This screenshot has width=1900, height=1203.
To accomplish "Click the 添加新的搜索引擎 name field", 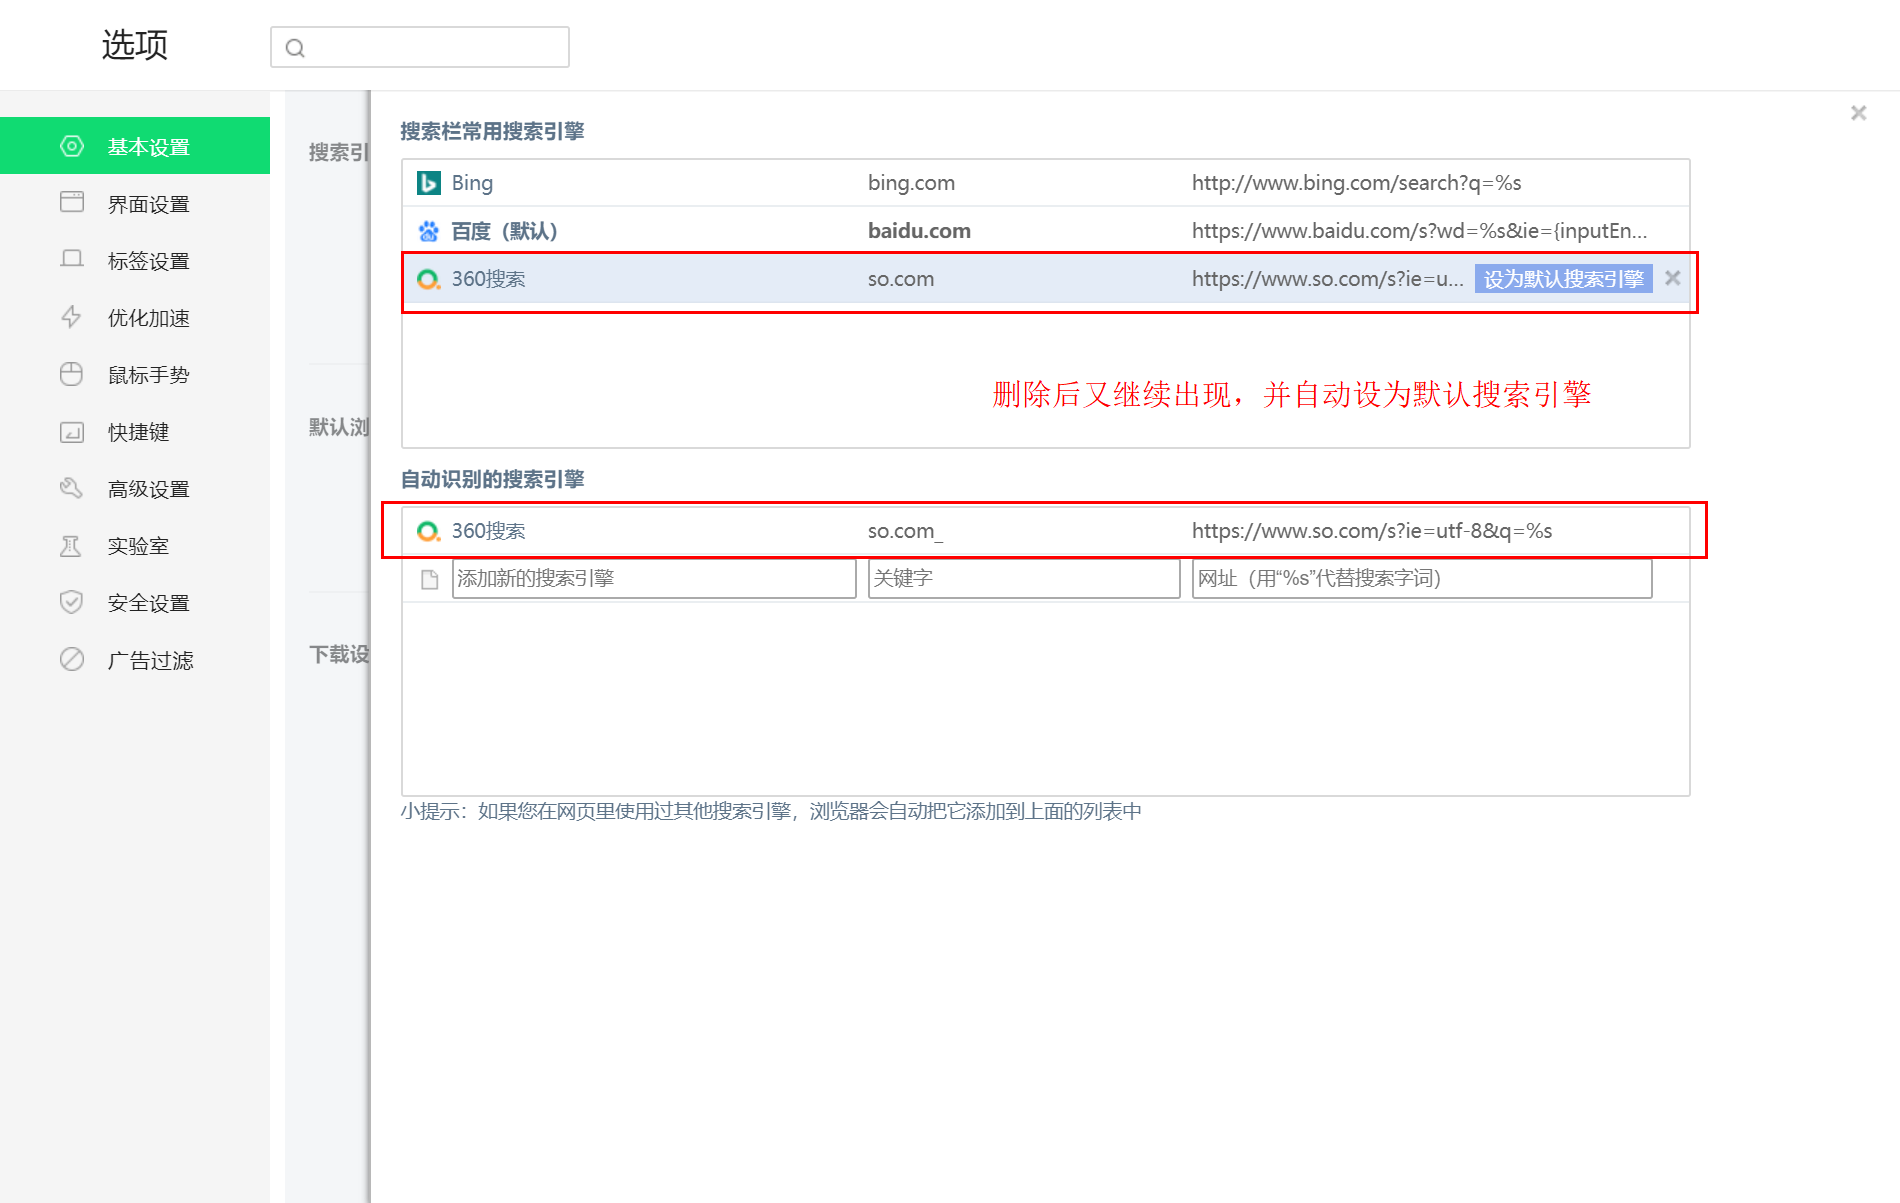I will pos(654,578).
